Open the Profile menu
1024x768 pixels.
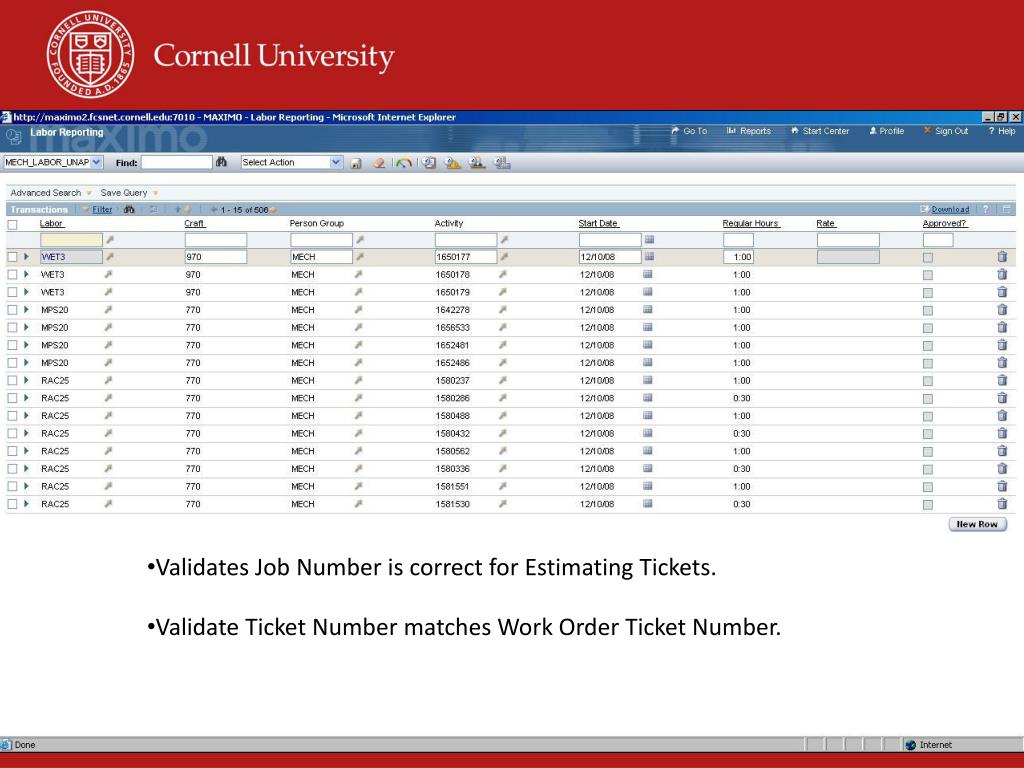coord(886,131)
